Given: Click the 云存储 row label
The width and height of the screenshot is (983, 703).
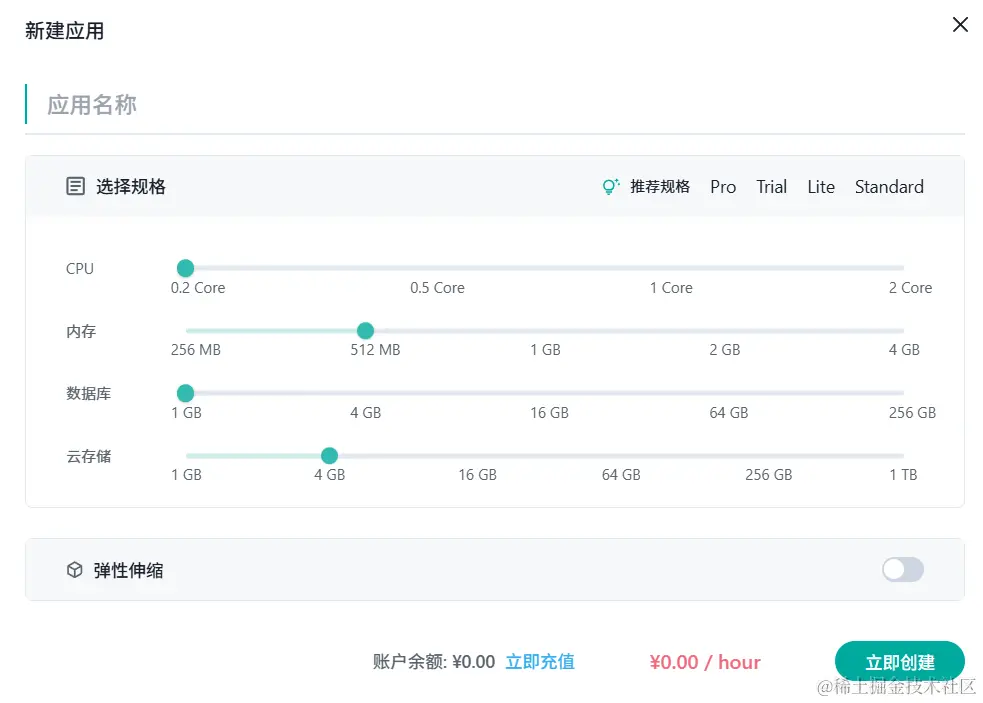Looking at the screenshot, I should pyautogui.click(x=88, y=457).
